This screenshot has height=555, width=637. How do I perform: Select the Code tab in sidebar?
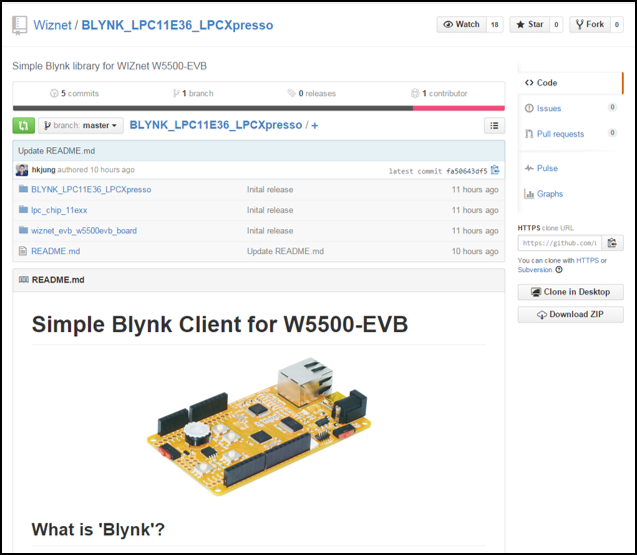click(x=570, y=83)
